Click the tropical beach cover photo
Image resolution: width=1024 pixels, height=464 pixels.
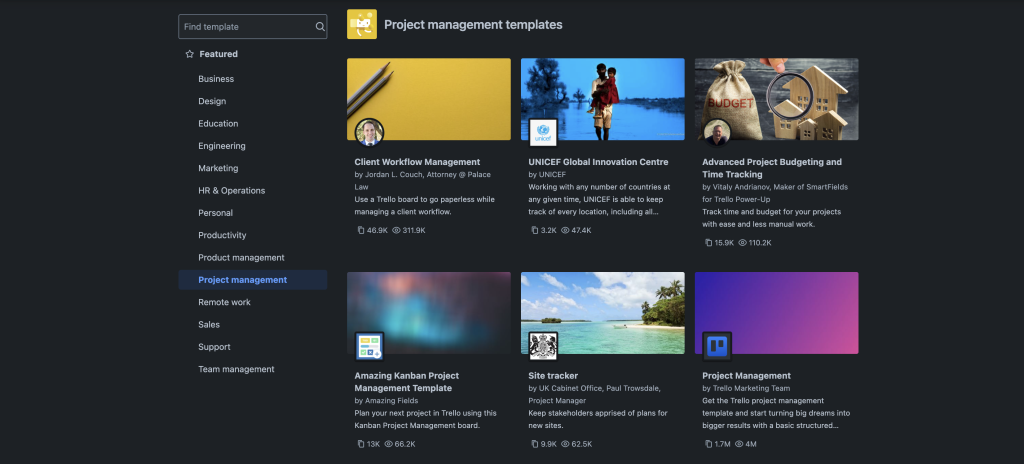point(603,312)
